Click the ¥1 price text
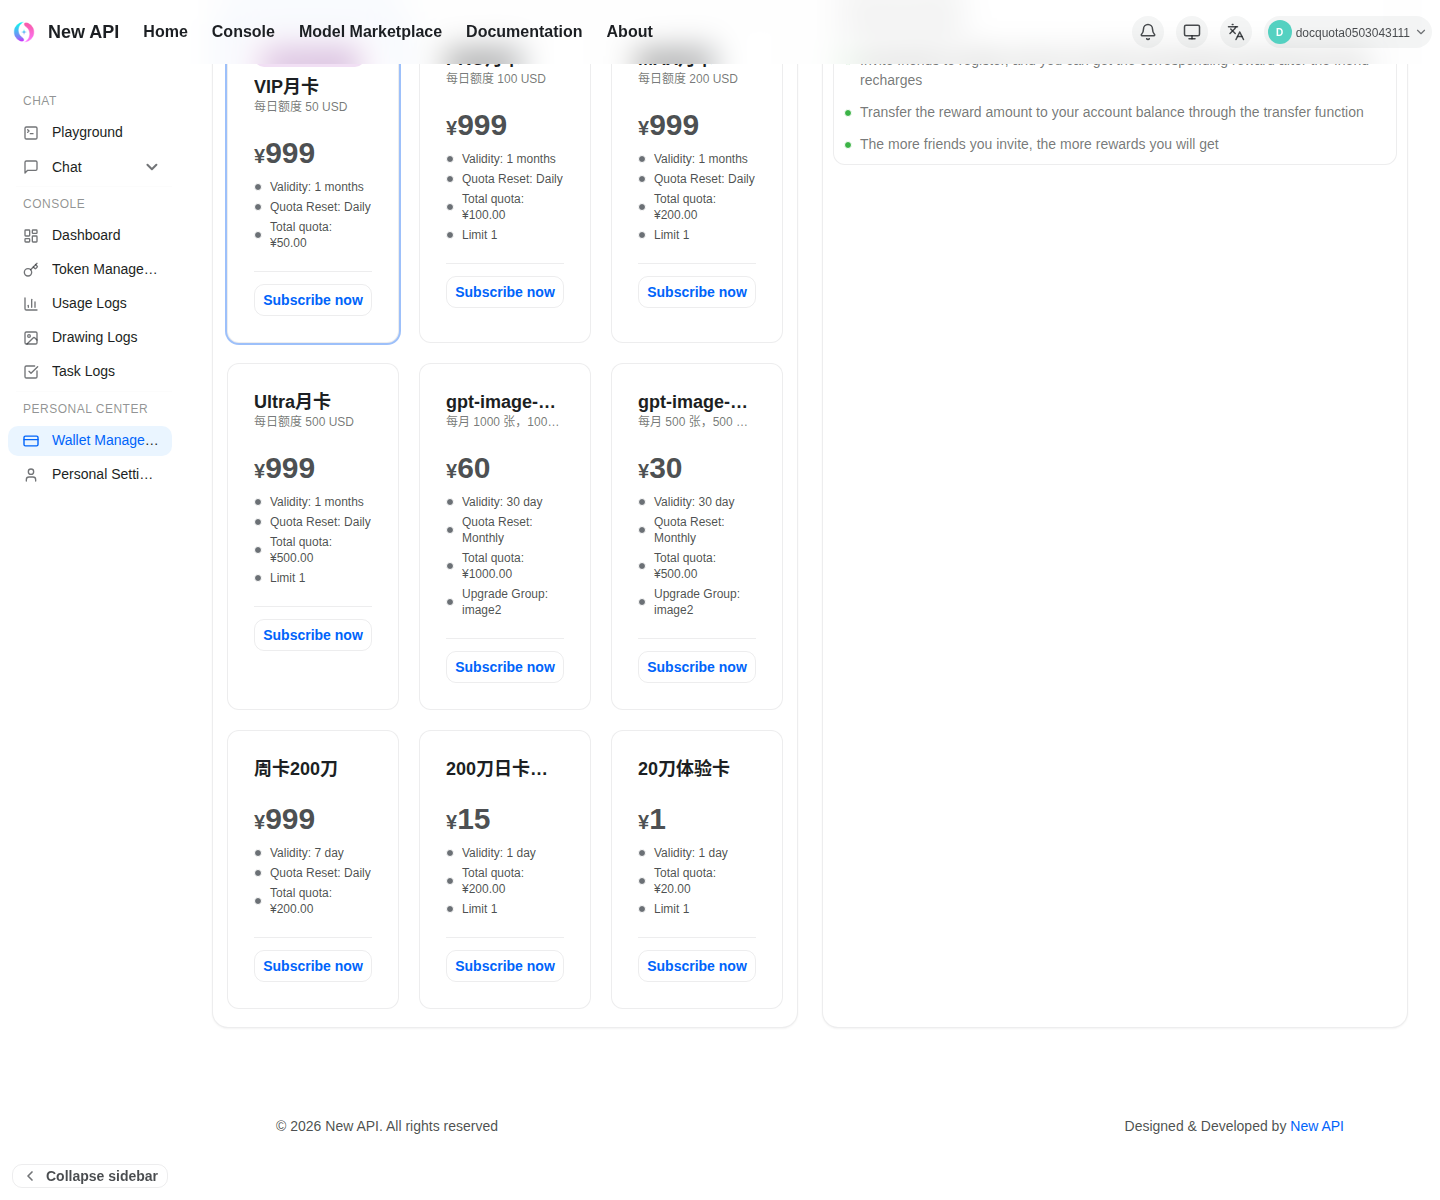 coord(652,819)
